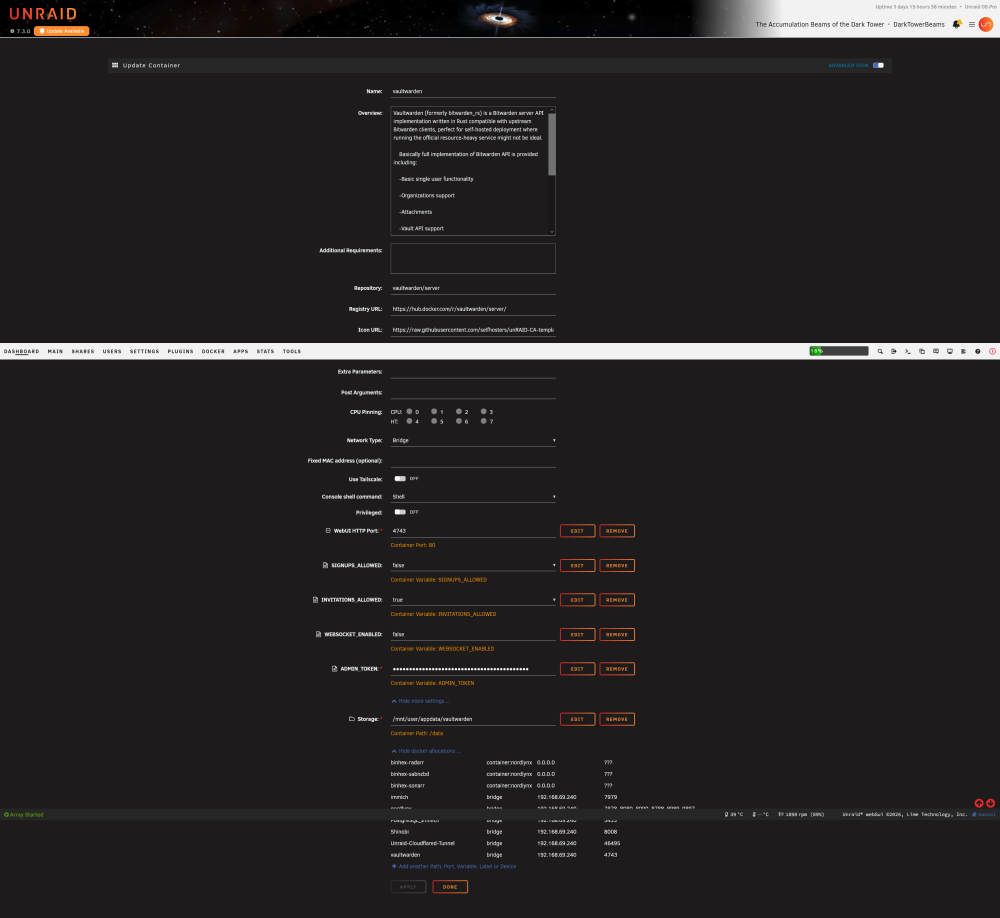Open the INVITATIONS_ALLOWED value dropdown

(473, 600)
